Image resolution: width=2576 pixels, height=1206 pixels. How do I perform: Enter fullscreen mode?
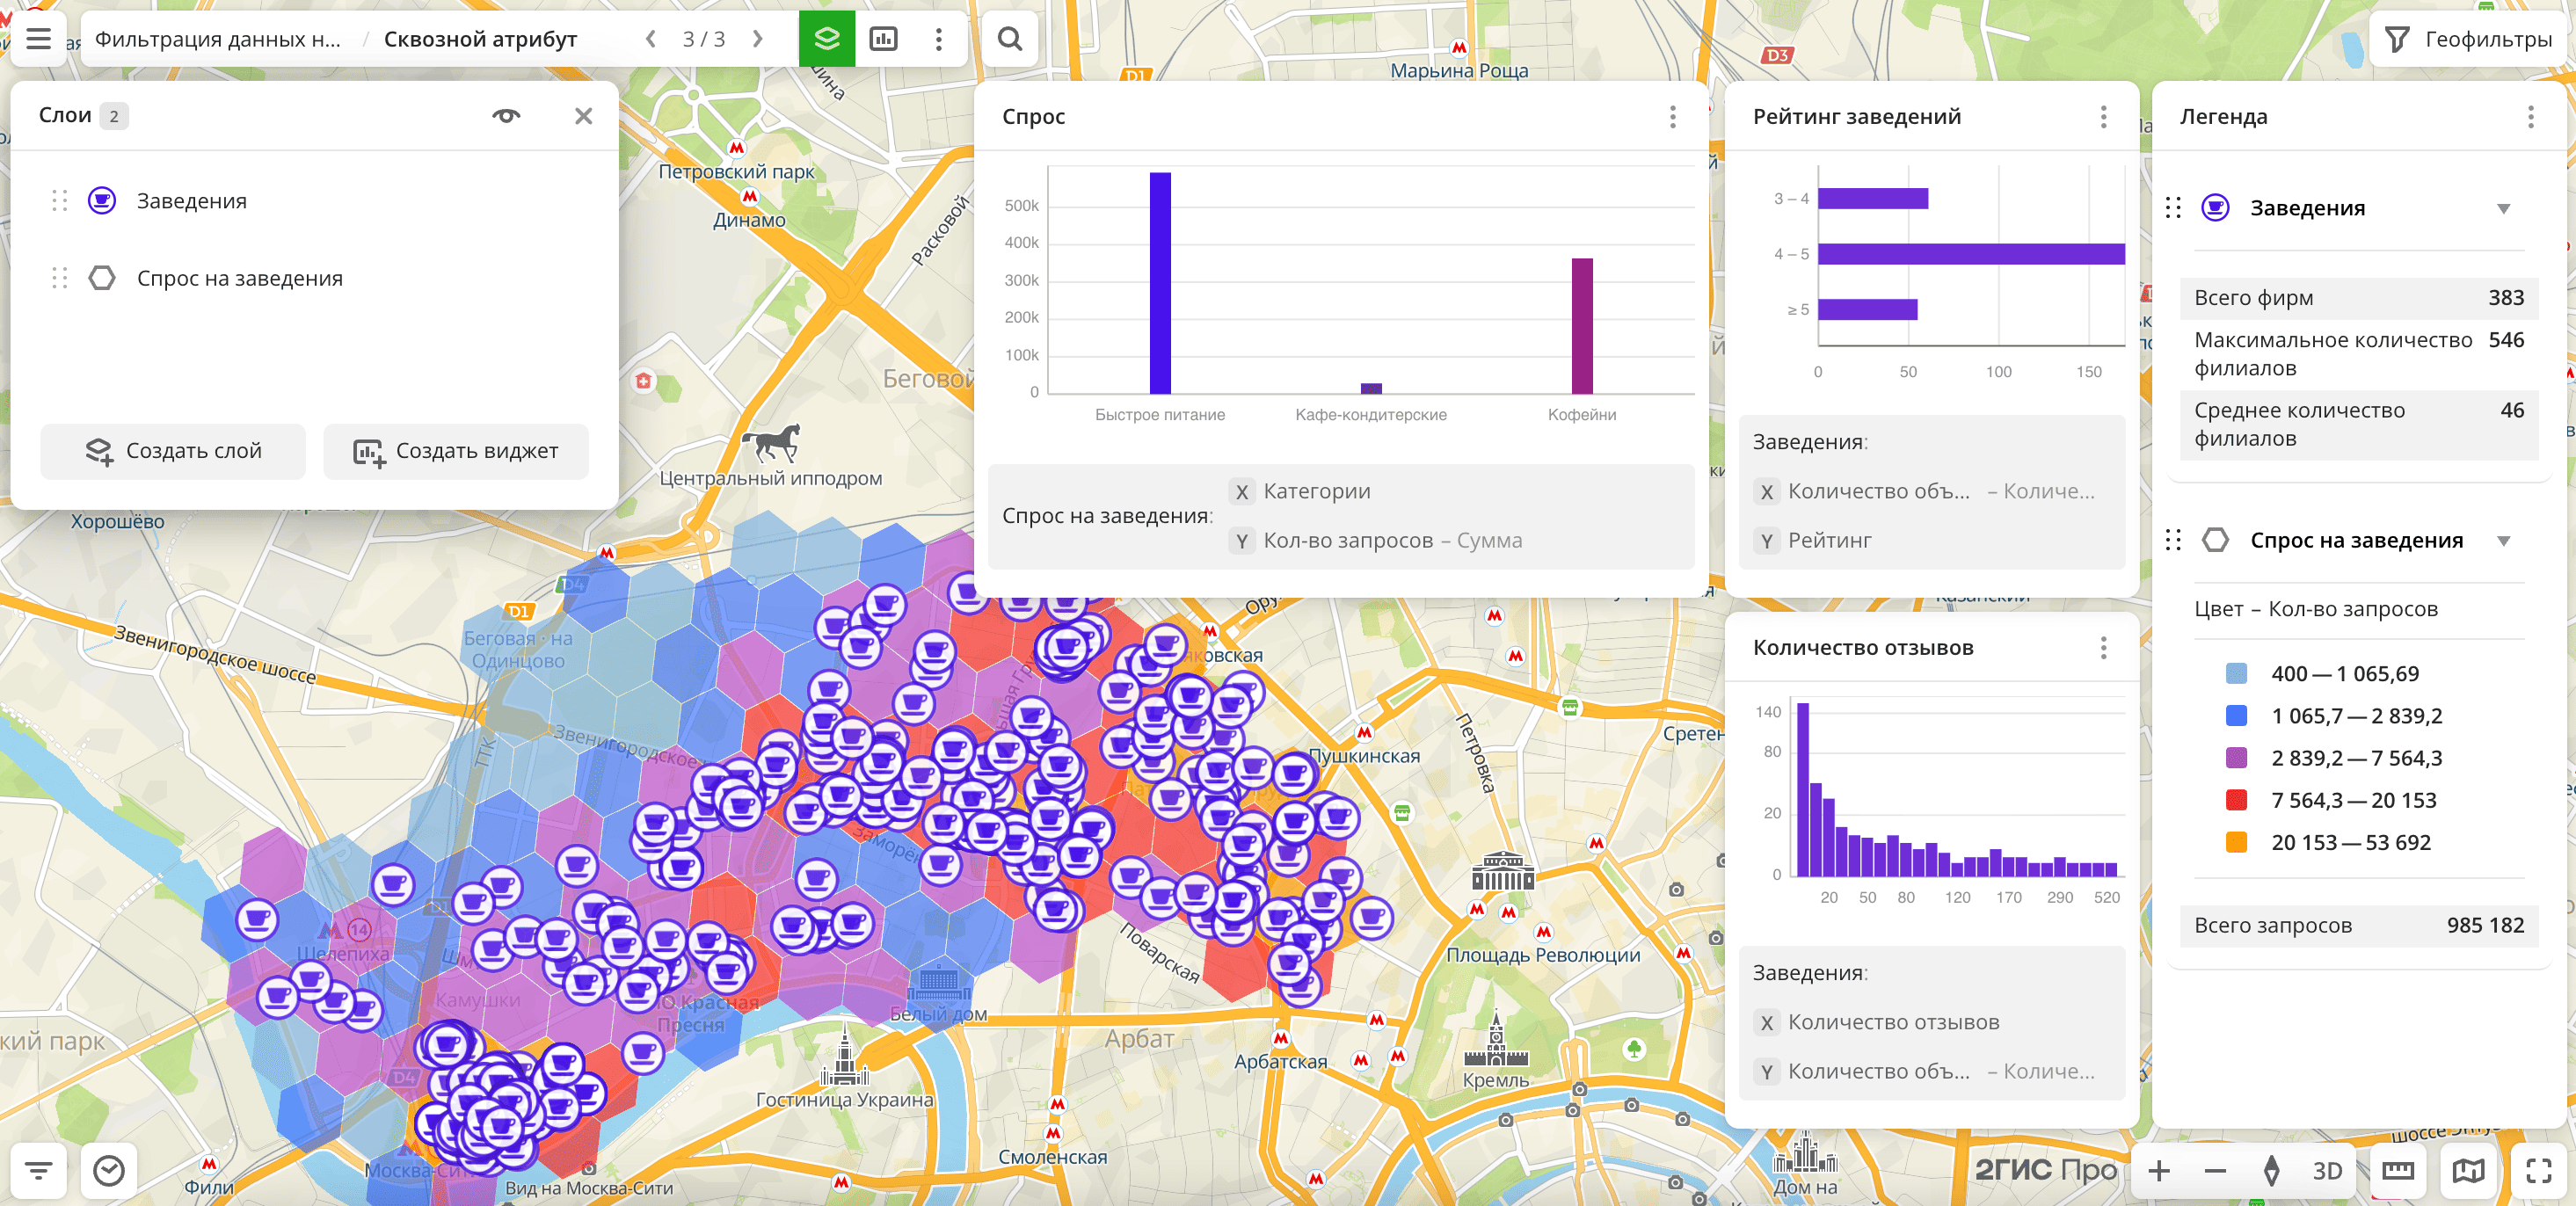pyautogui.click(x=2538, y=1170)
